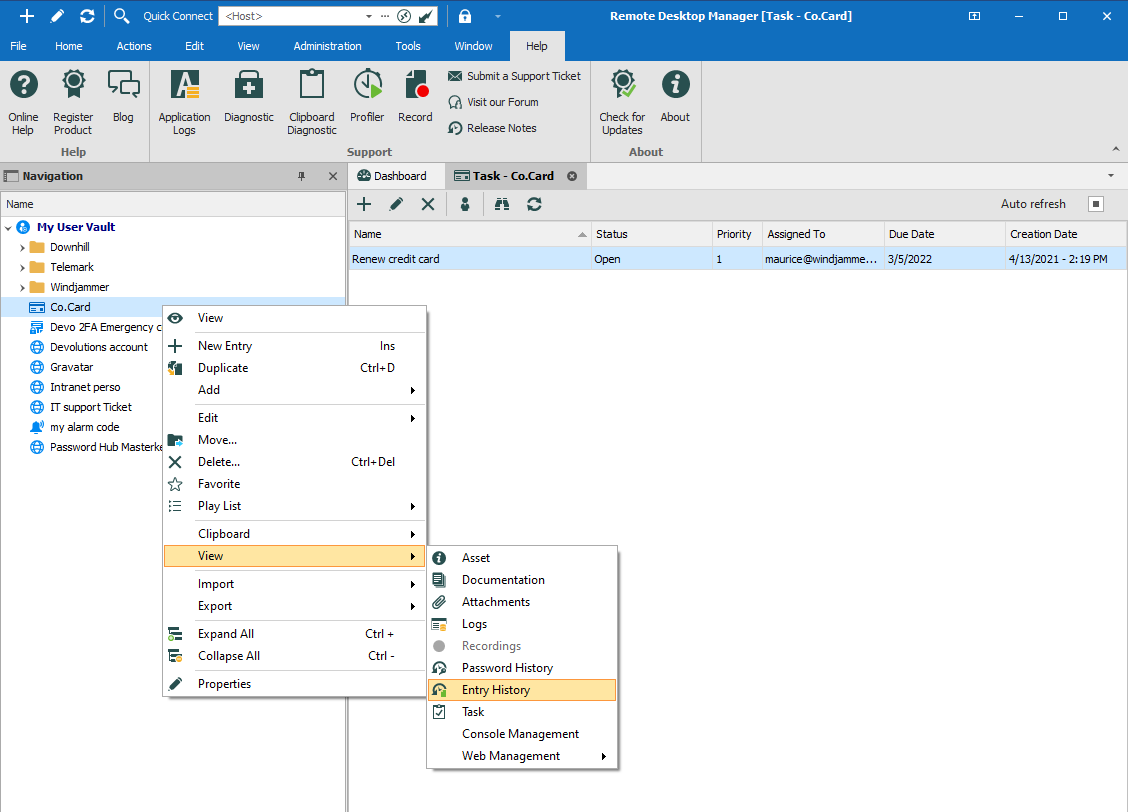Open Application Logs in the ribbon

point(184,101)
